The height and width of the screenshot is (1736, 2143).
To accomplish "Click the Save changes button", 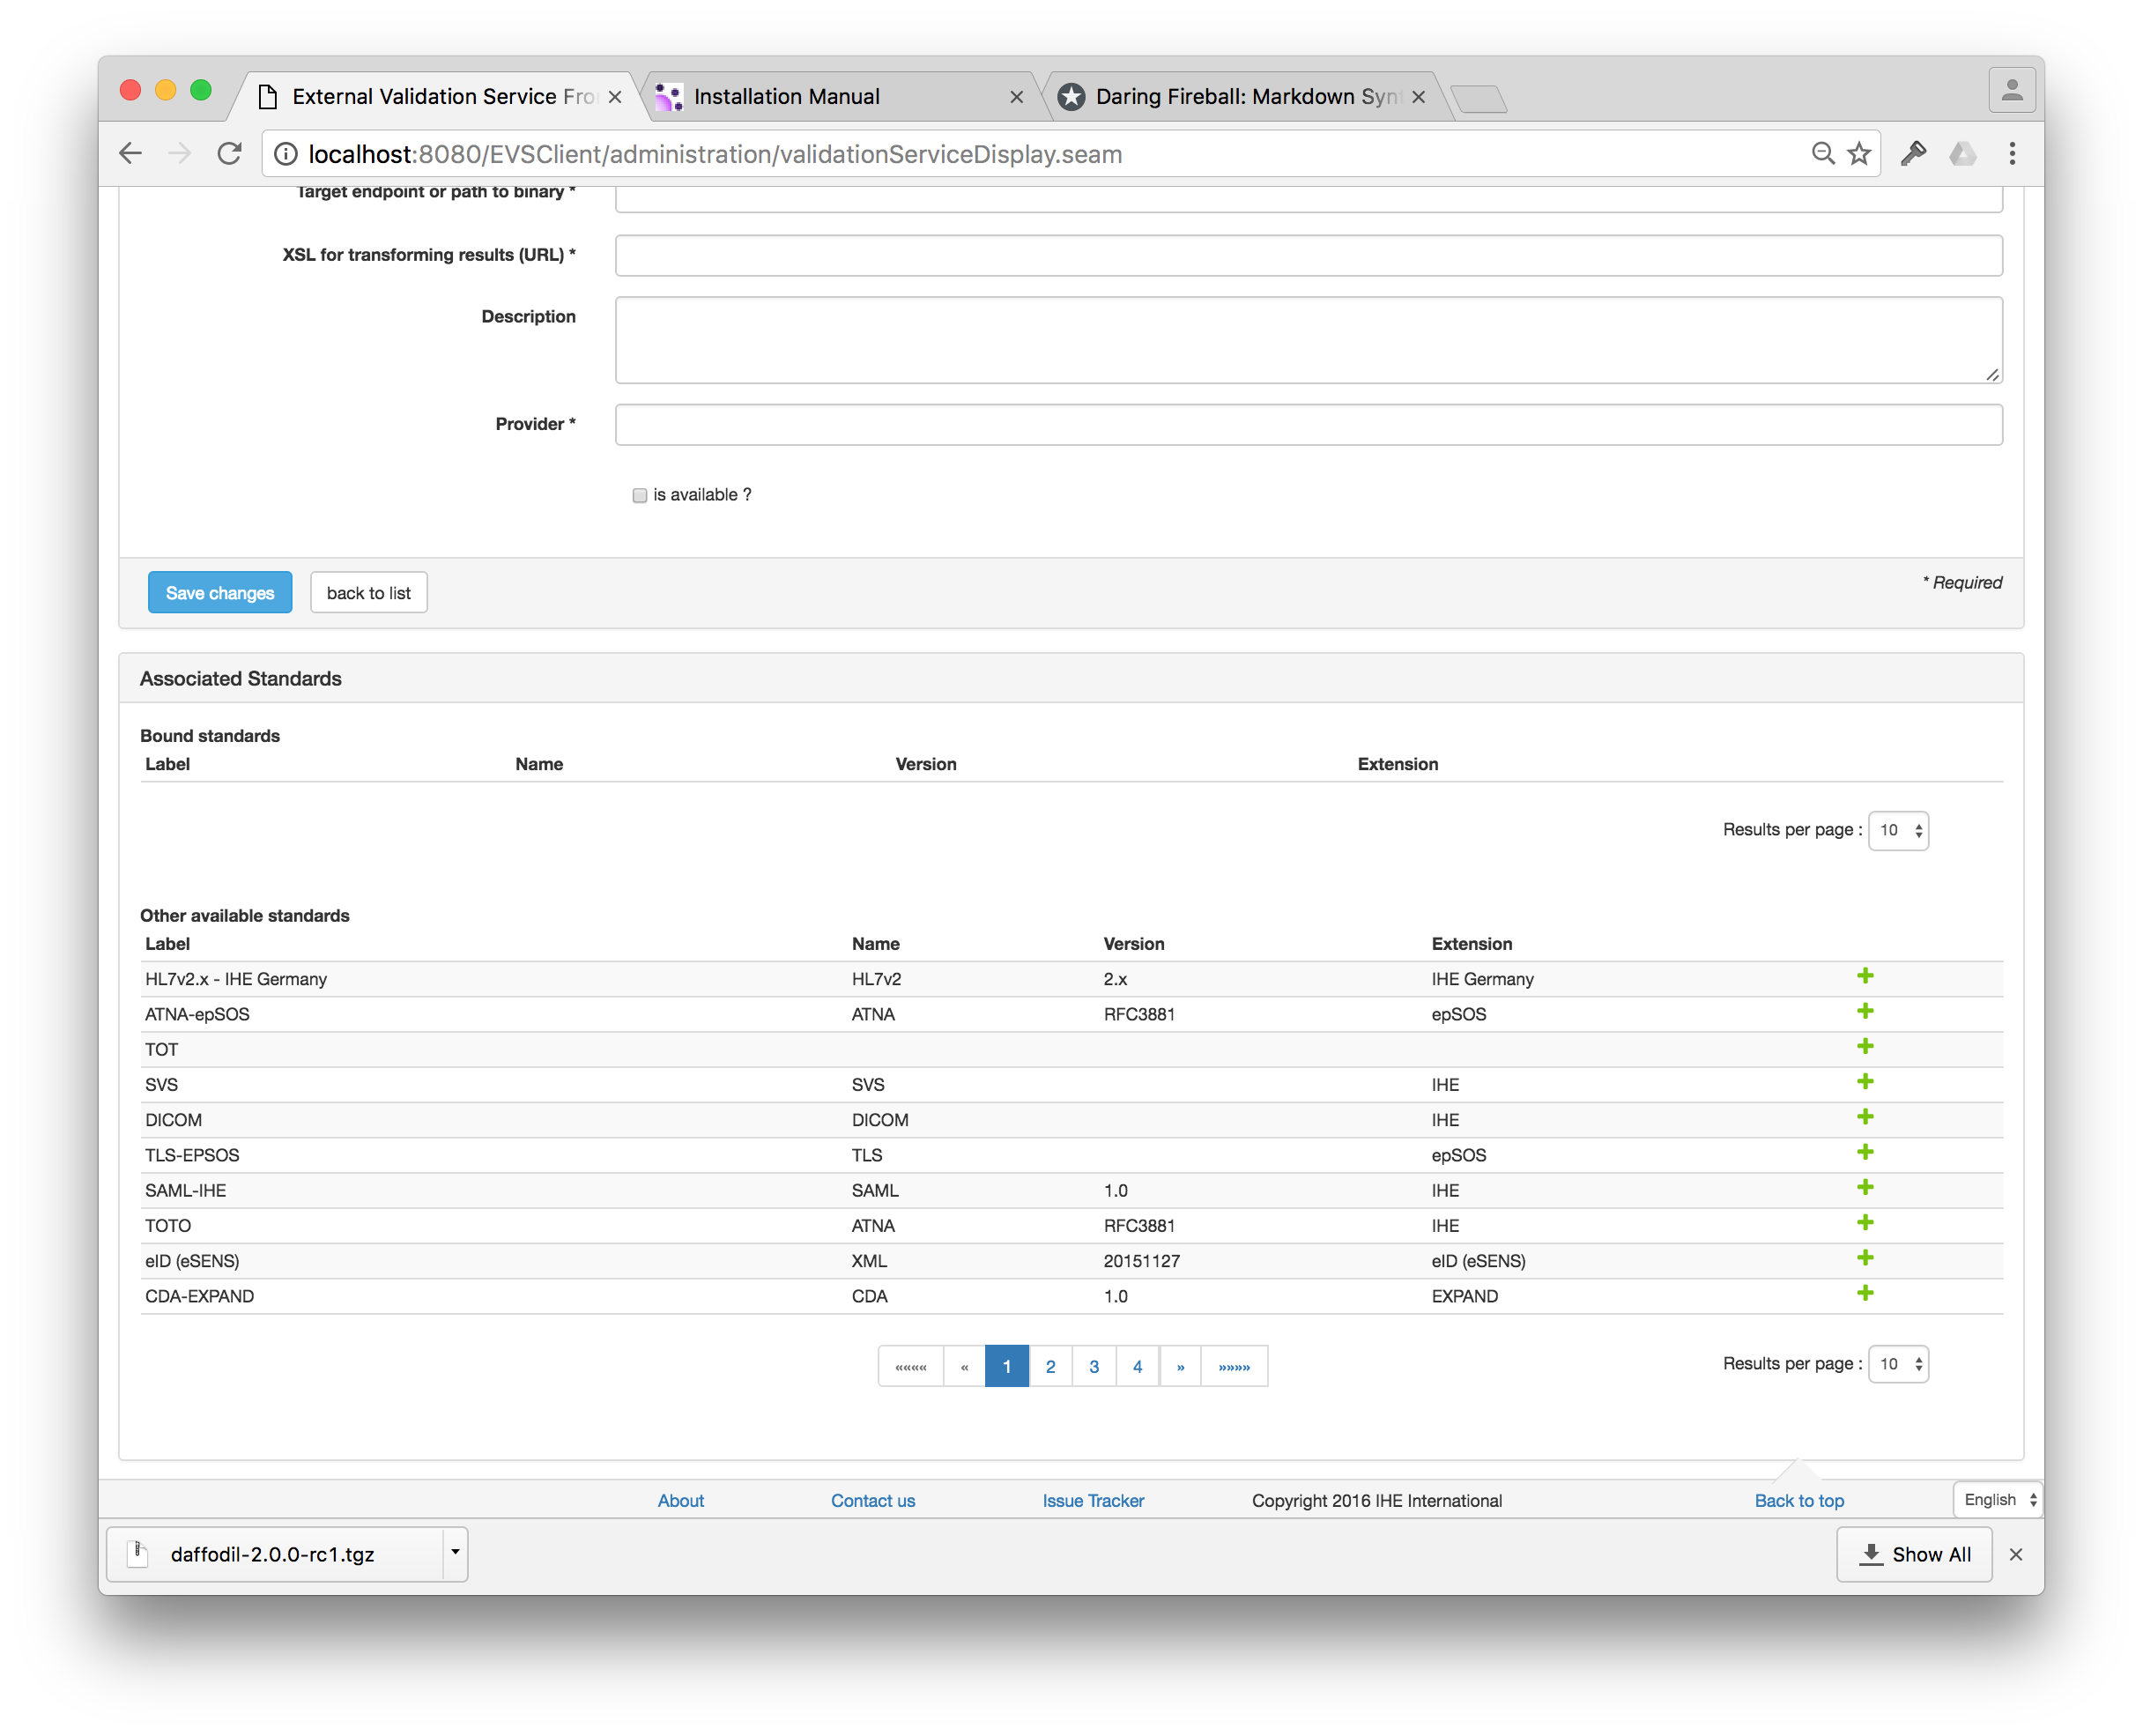I will point(219,592).
